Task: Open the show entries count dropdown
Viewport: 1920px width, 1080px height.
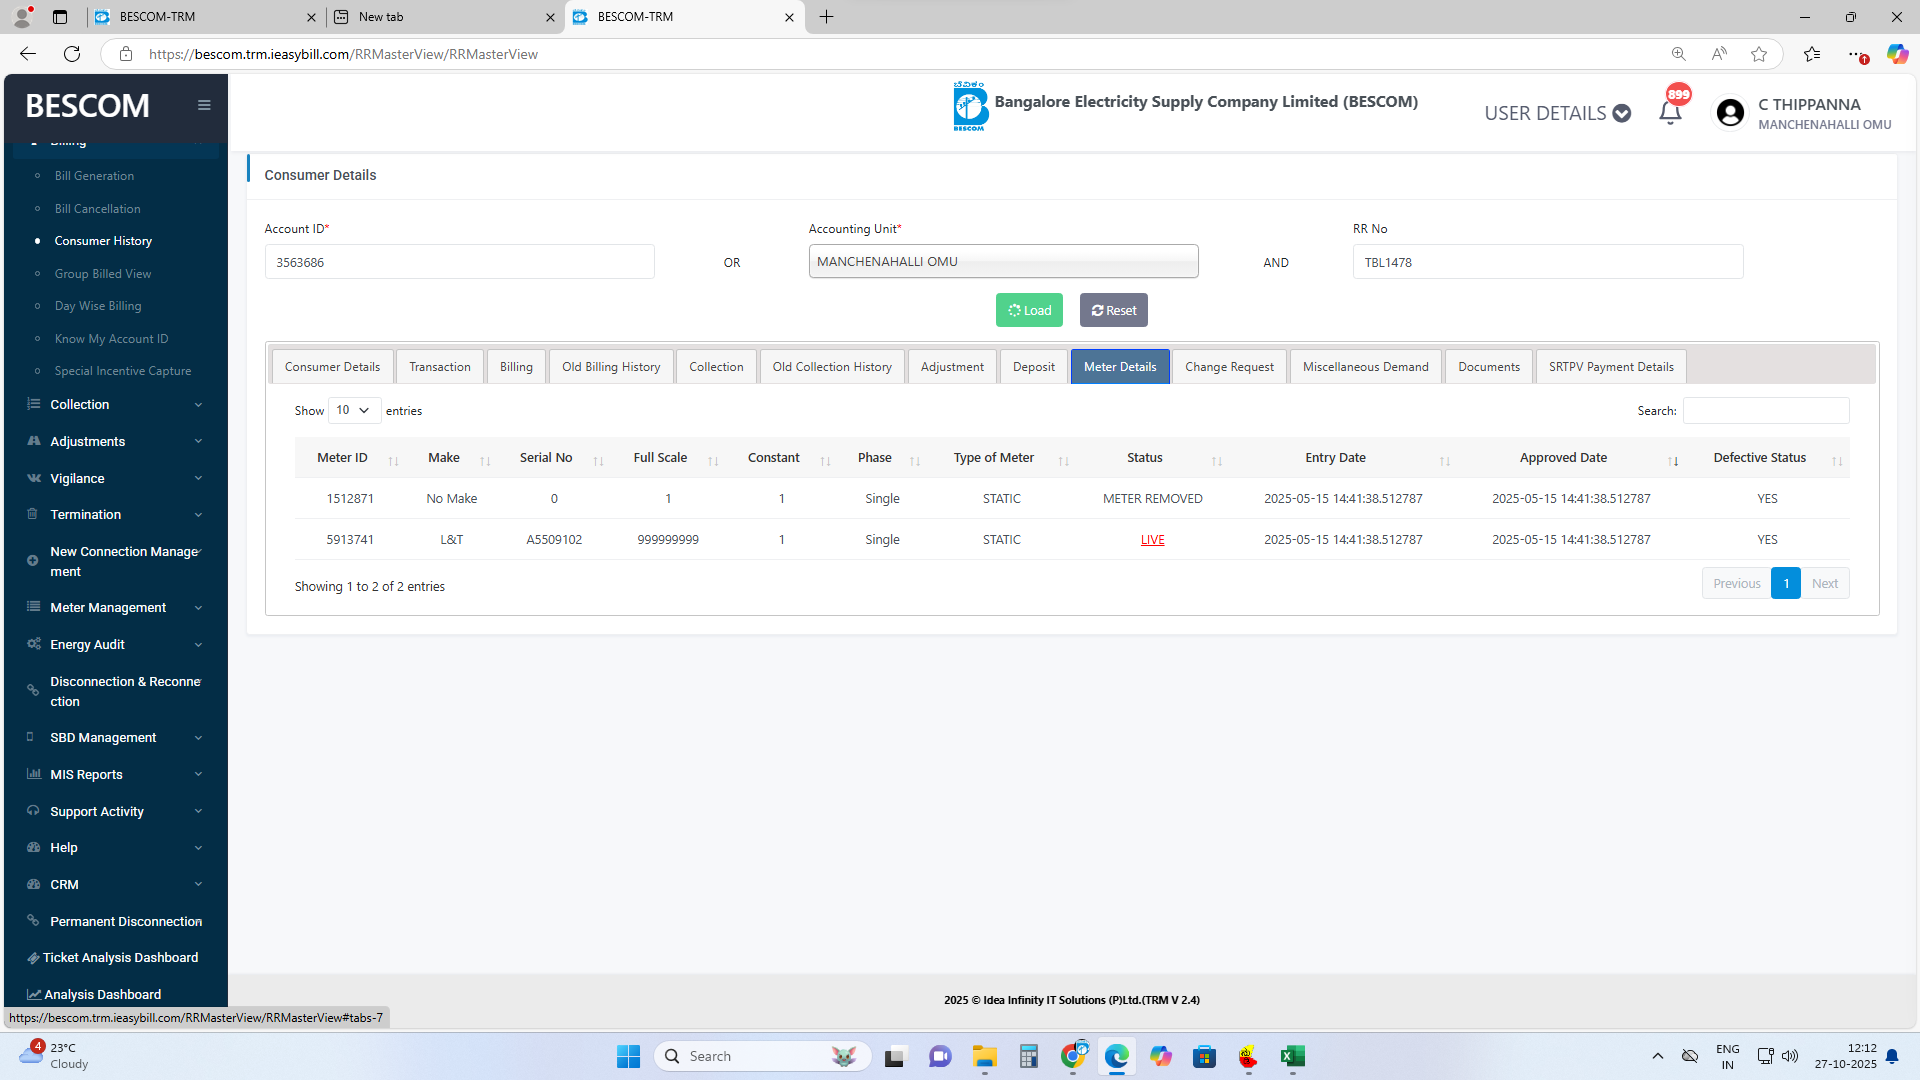Action: tap(354, 410)
